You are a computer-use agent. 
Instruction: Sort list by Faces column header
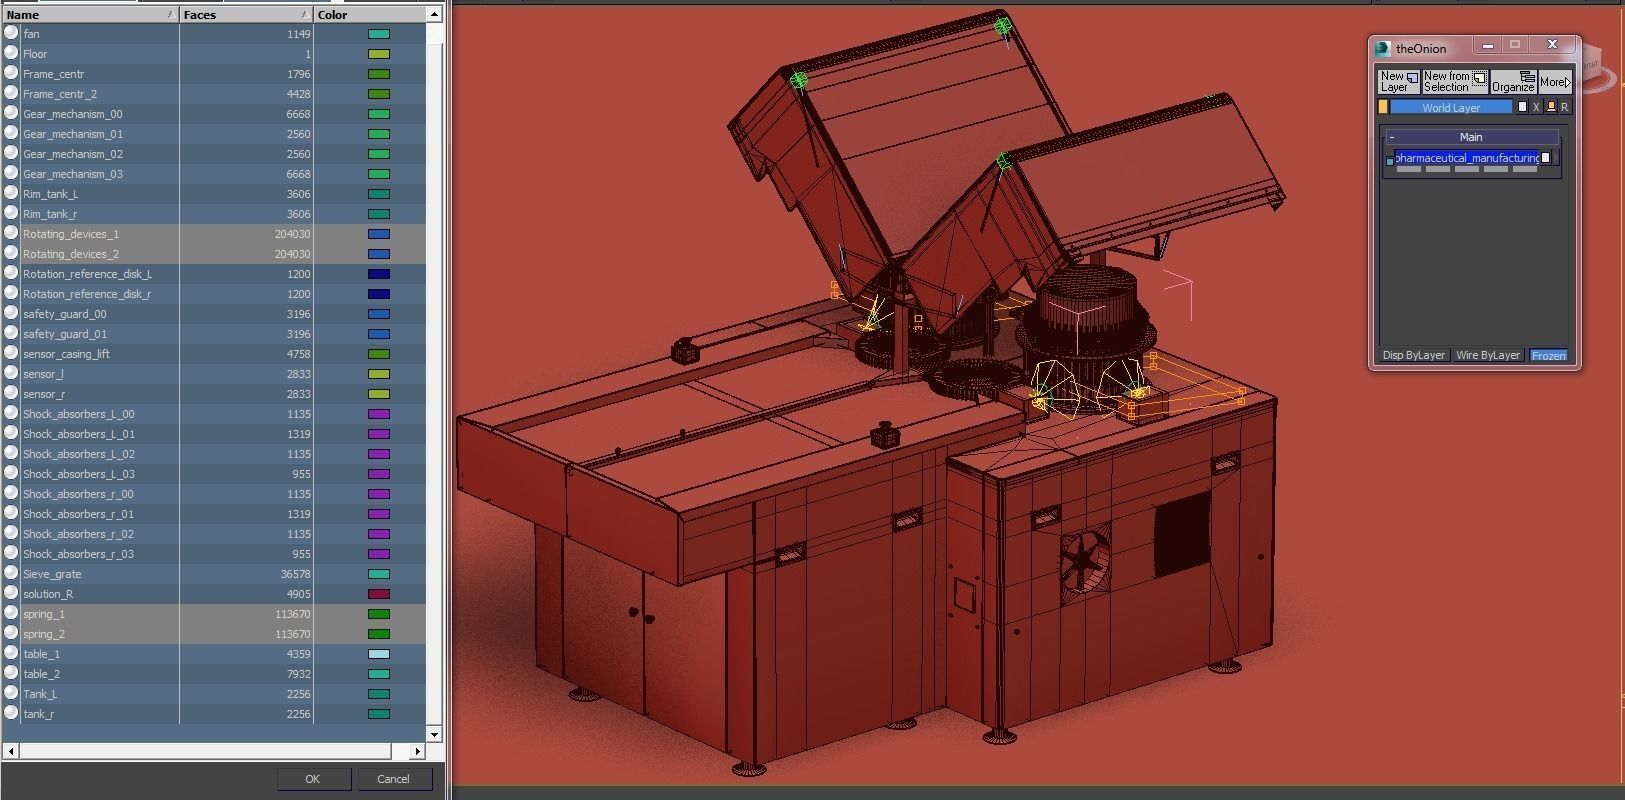pyautogui.click(x=246, y=15)
